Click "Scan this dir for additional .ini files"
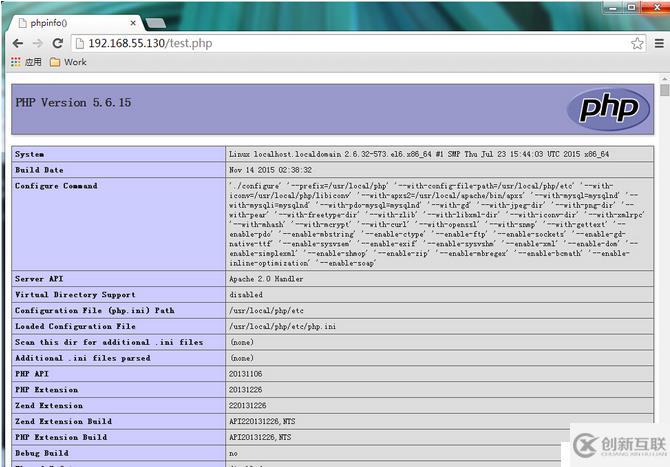The image size is (670, 467). pos(109,342)
